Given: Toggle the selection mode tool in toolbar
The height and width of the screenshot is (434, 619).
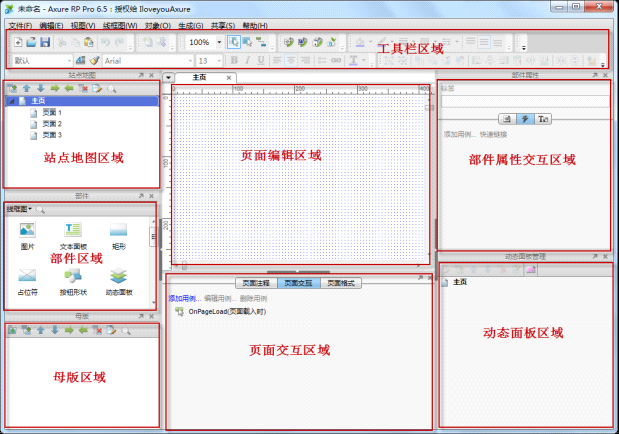Looking at the screenshot, I should coord(234,43).
